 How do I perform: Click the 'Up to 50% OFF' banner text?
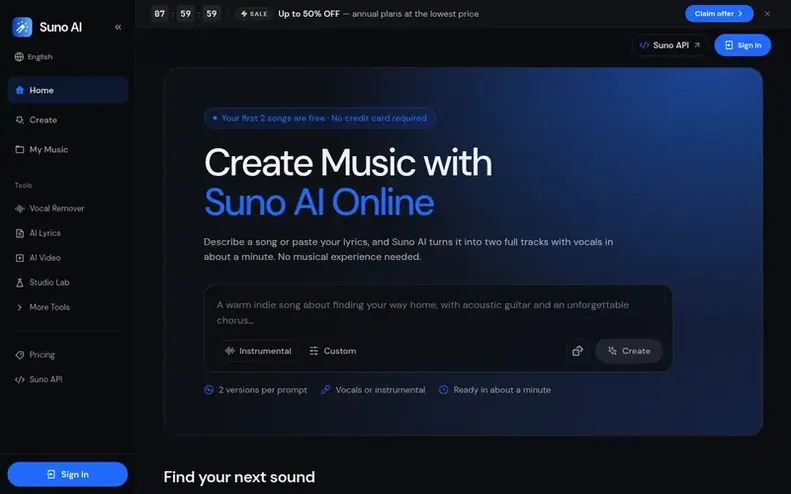click(309, 14)
